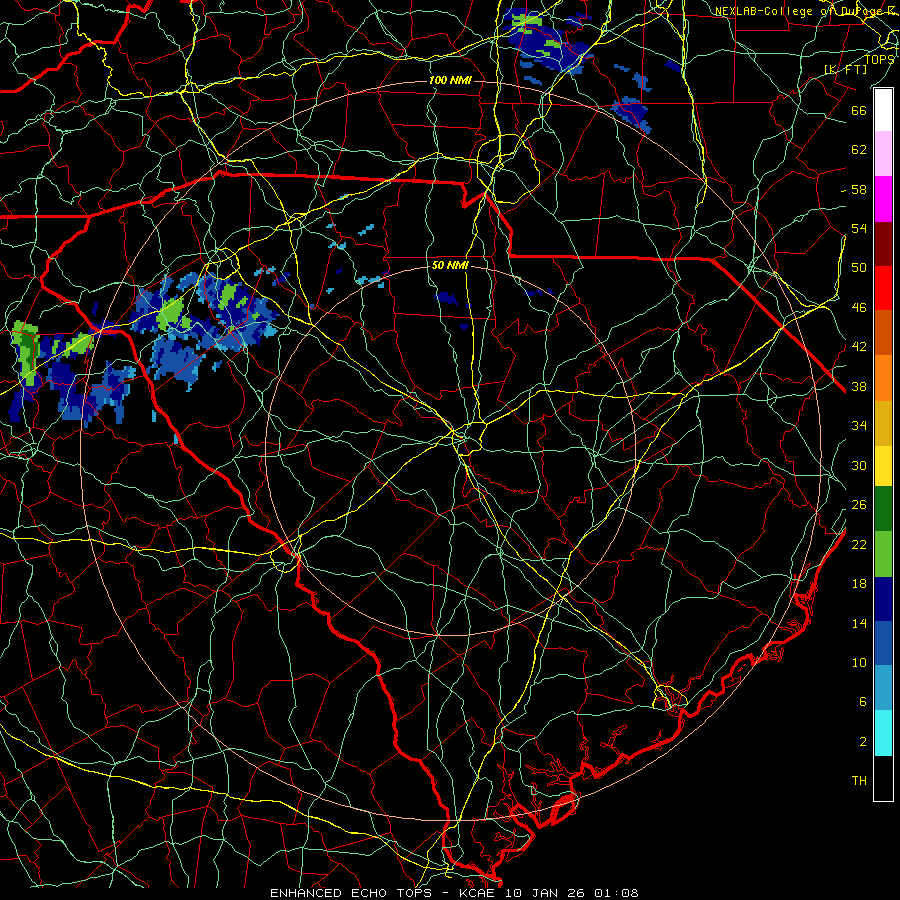Click the "10 JAN 26" date text

[x=545, y=893]
